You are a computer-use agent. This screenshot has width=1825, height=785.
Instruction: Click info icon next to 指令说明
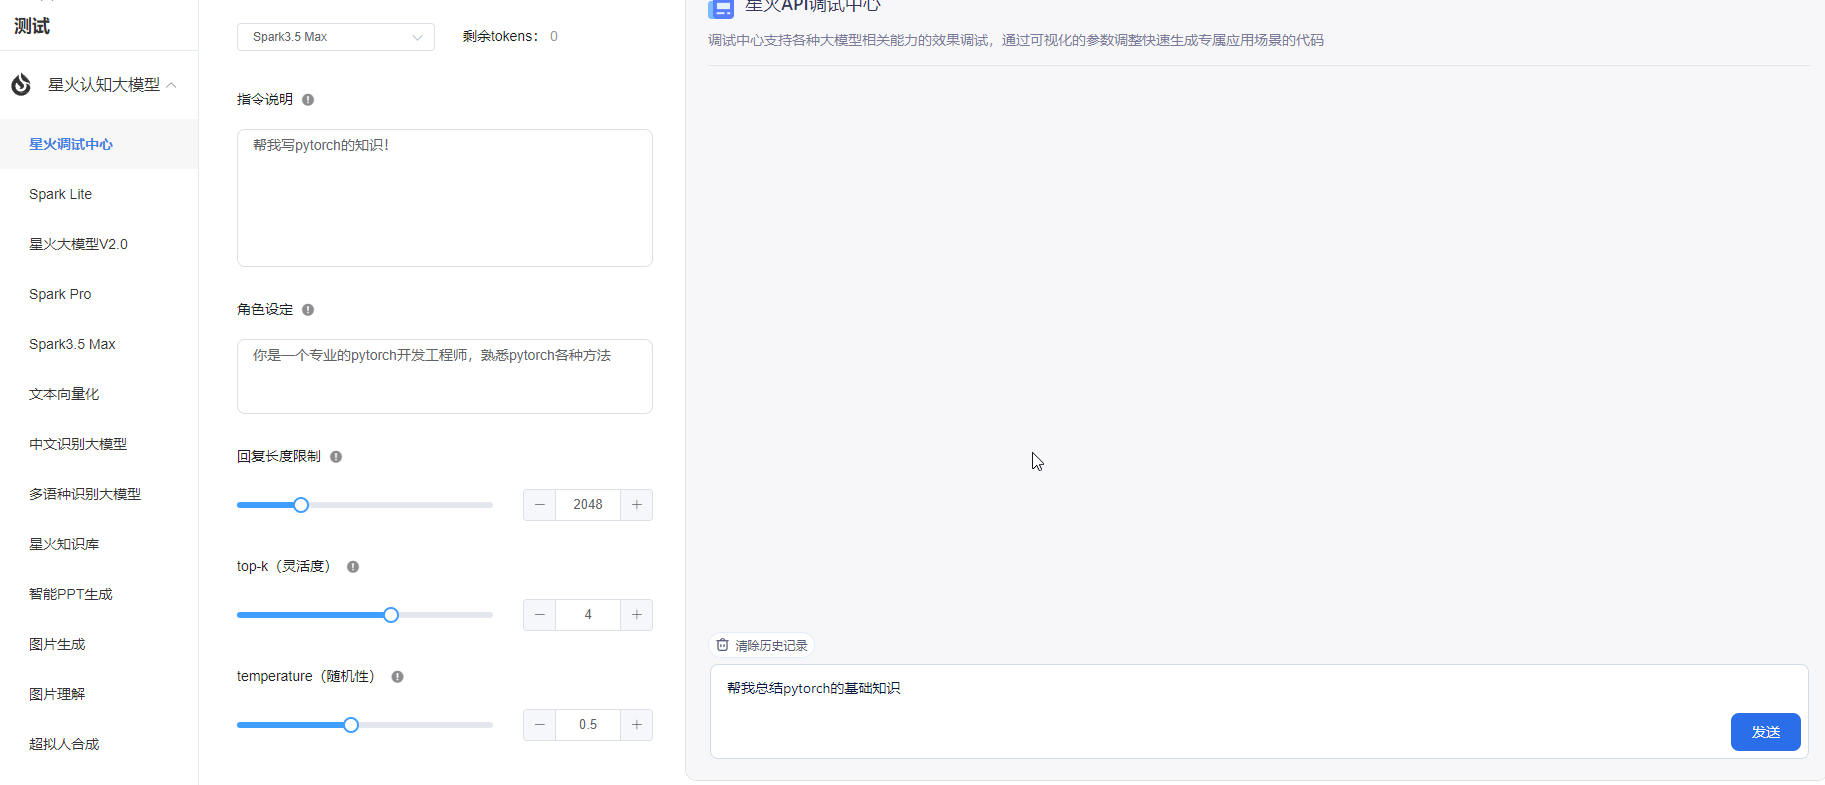coord(308,99)
